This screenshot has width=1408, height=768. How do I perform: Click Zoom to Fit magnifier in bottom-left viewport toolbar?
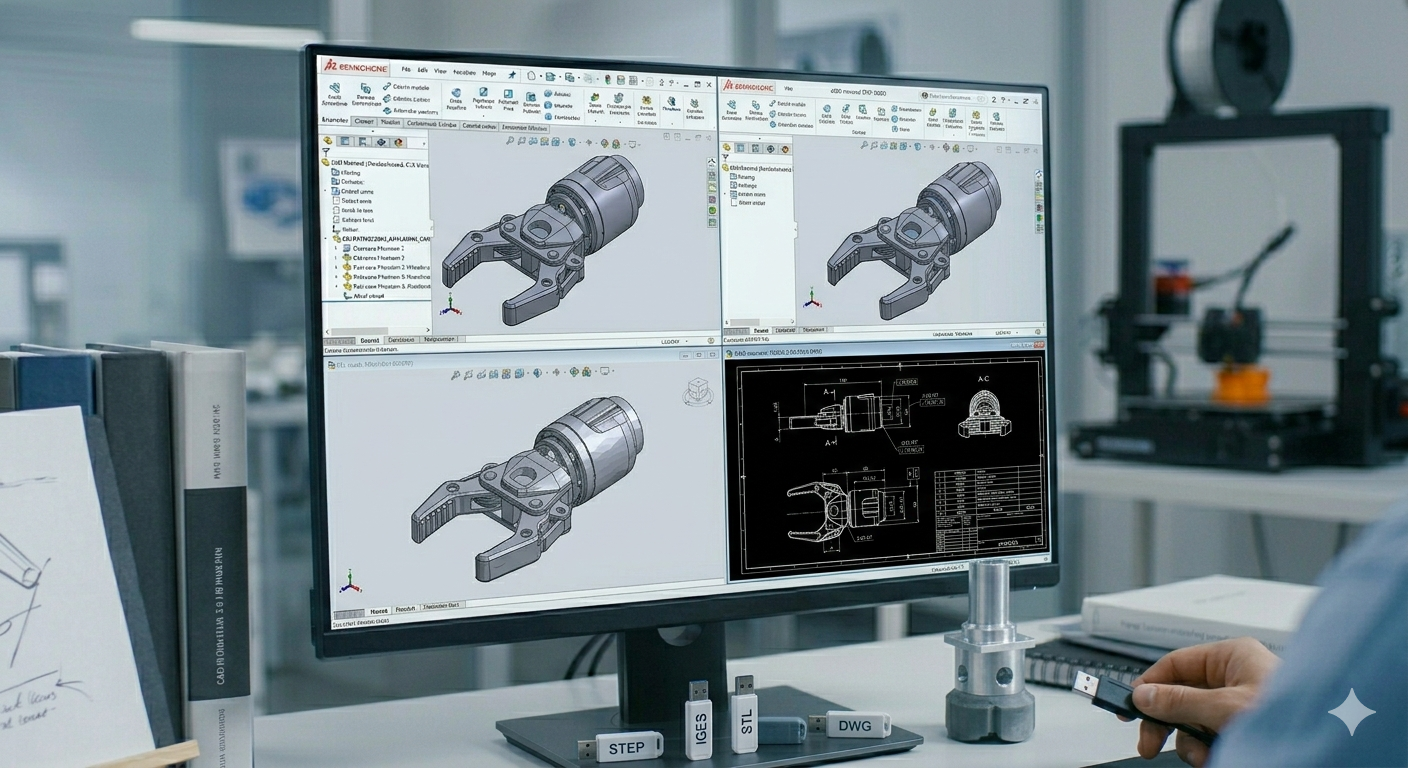(455, 375)
